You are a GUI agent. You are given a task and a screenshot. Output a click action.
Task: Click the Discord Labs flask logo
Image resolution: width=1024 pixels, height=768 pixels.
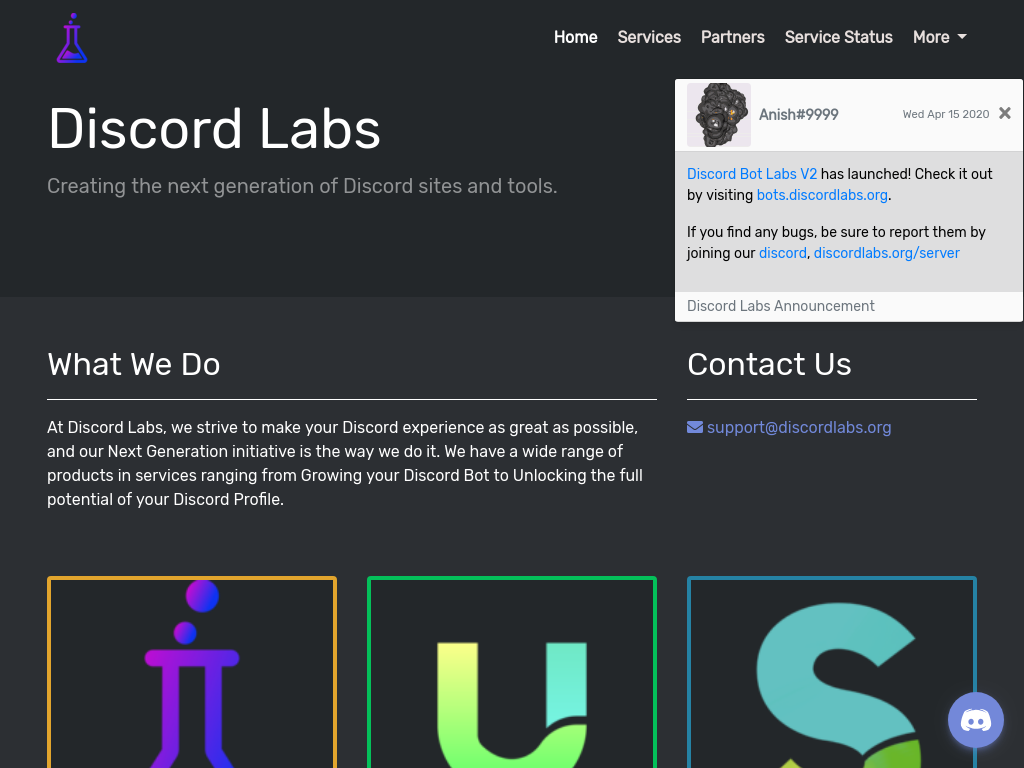72,38
